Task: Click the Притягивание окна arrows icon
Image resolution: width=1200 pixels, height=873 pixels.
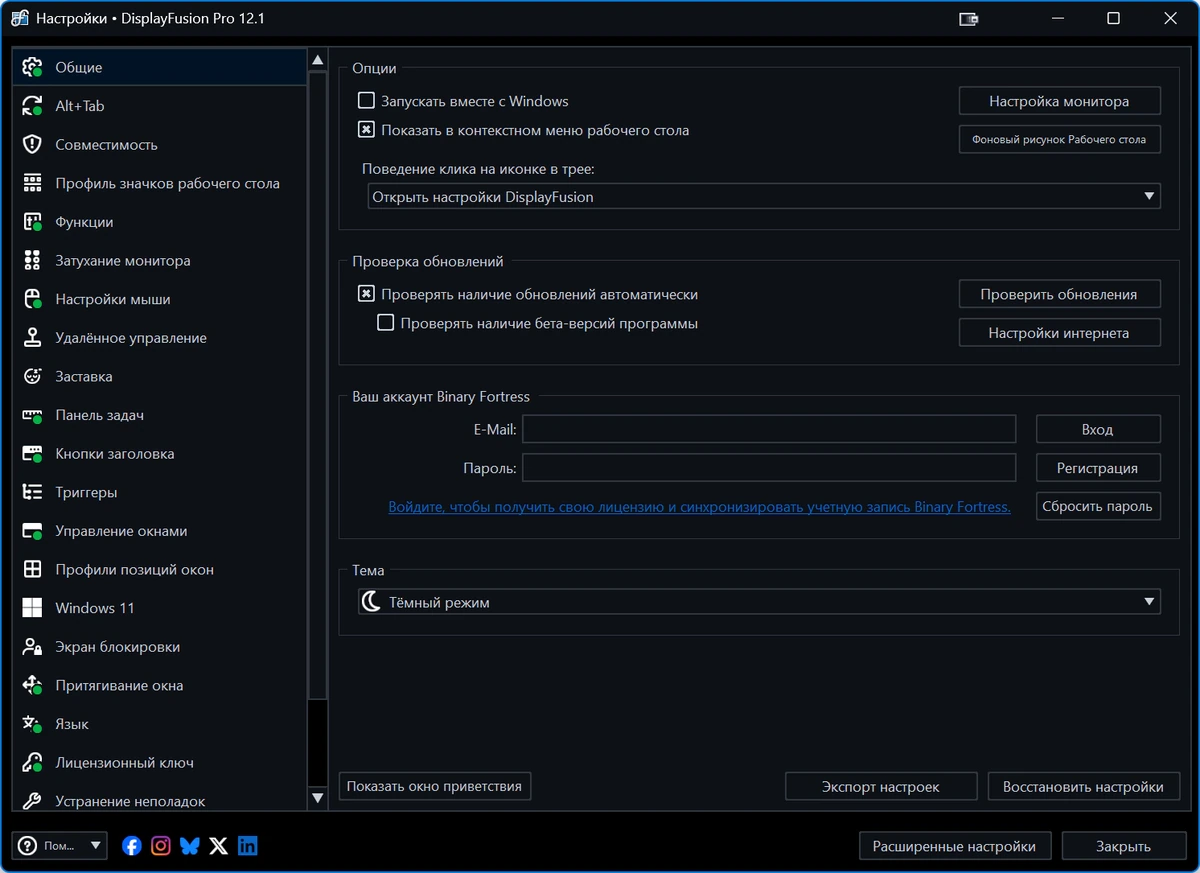Action: 32,686
